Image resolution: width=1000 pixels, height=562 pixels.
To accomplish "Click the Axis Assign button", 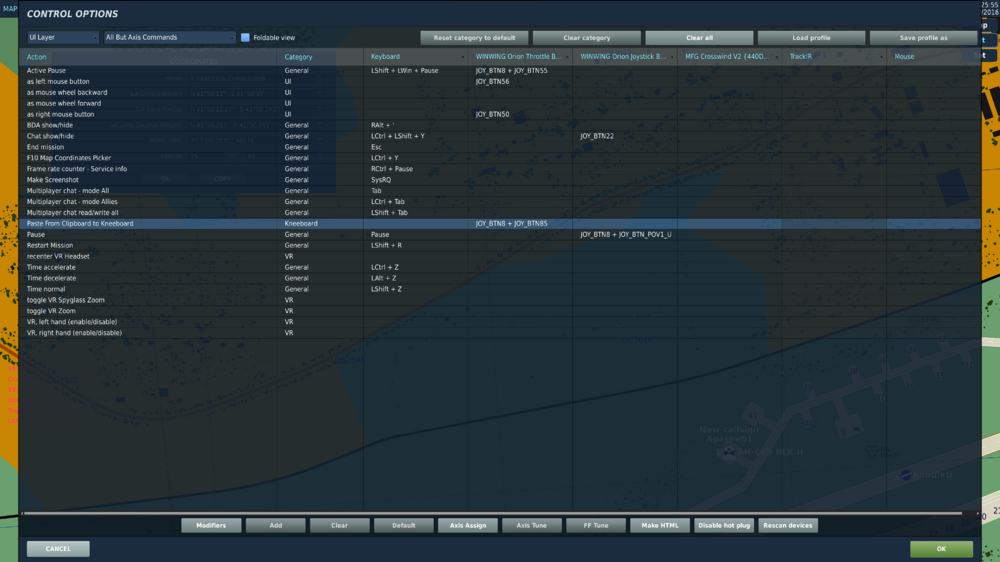I will 467,526.
